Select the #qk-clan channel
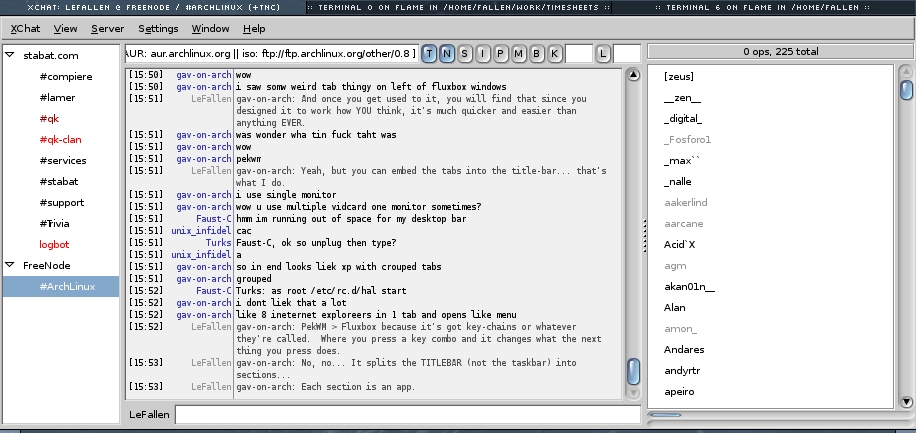The width and height of the screenshot is (916, 433). (x=61, y=139)
